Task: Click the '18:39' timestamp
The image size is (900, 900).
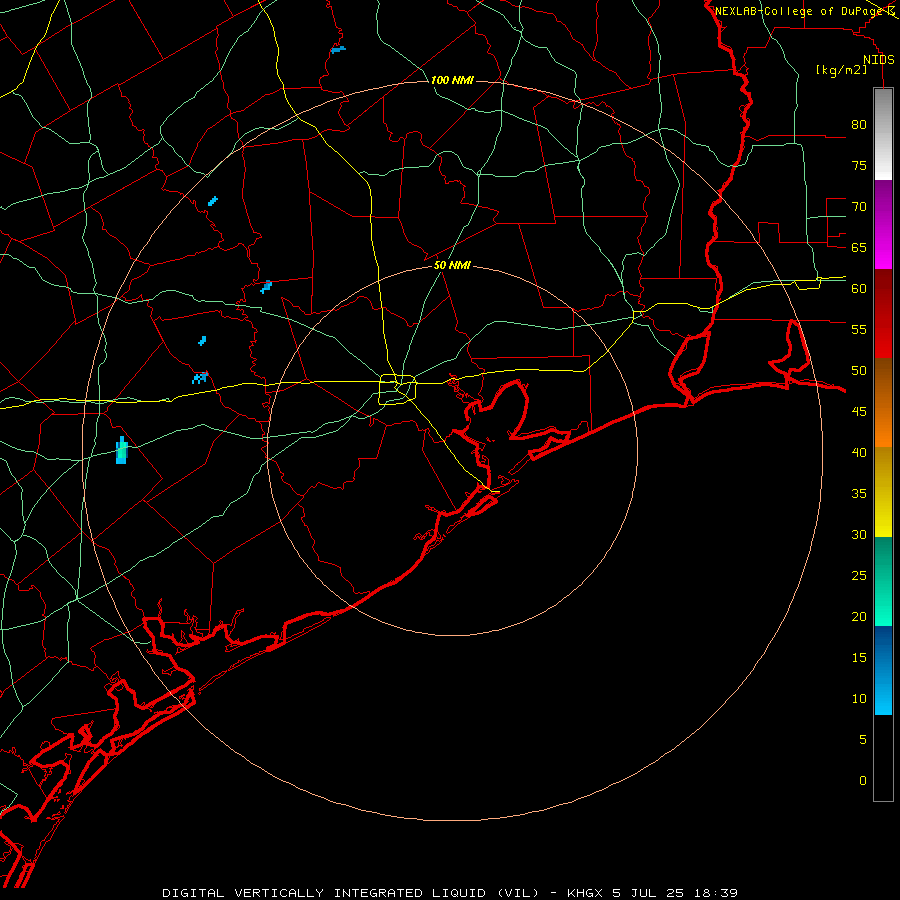Action: tap(715, 893)
